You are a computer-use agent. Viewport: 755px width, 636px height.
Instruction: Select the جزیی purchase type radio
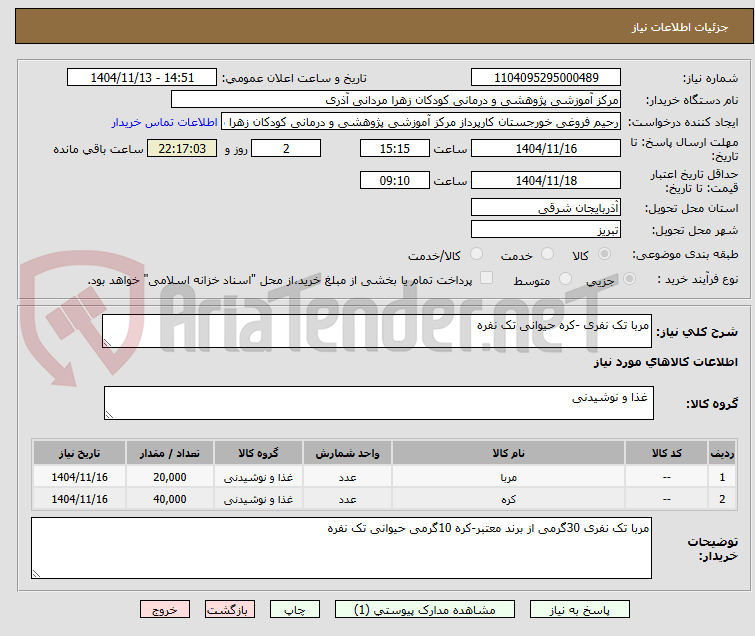pos(629,279)
